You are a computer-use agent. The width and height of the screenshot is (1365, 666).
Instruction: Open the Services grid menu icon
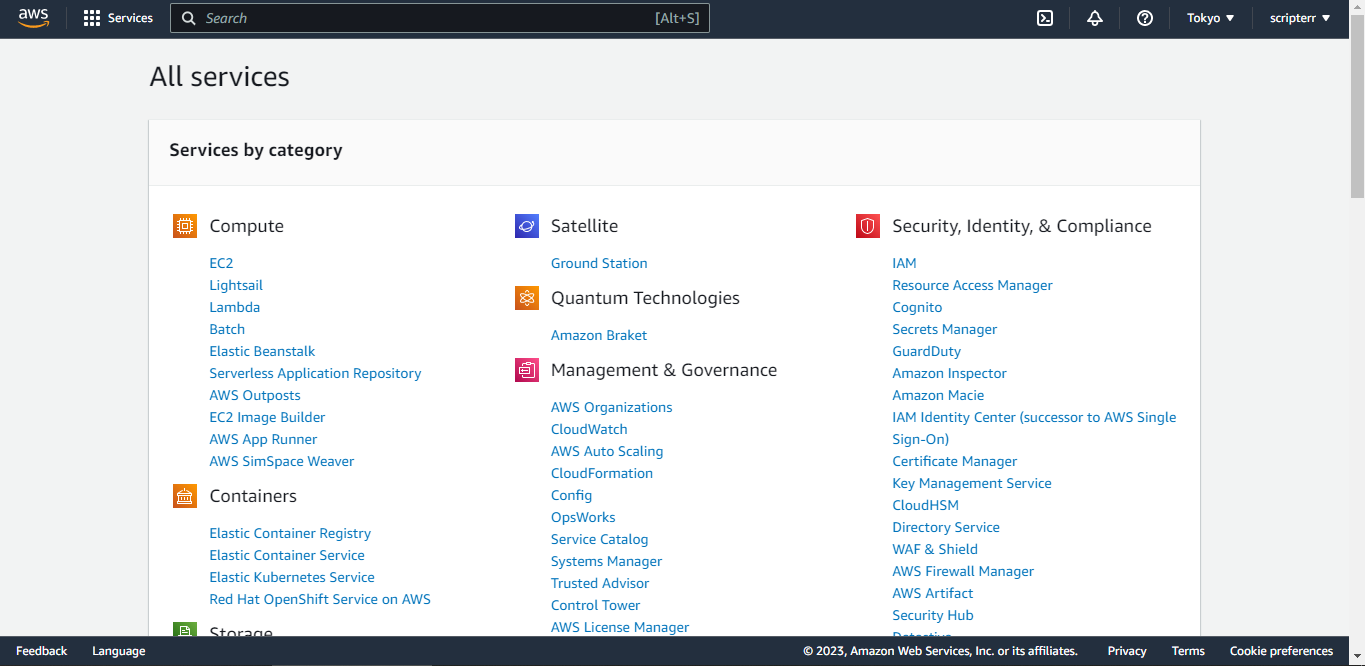point(92,18)
